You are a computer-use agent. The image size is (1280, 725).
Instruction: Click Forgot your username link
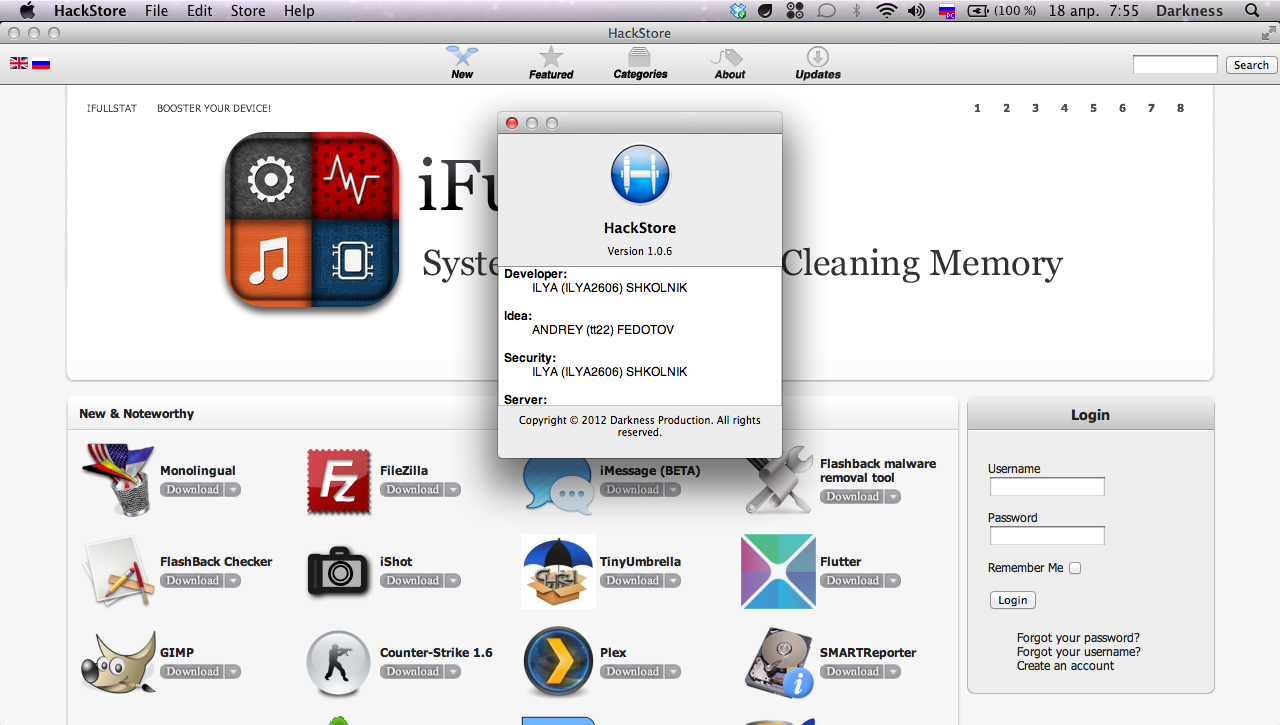pos(1079,652)
